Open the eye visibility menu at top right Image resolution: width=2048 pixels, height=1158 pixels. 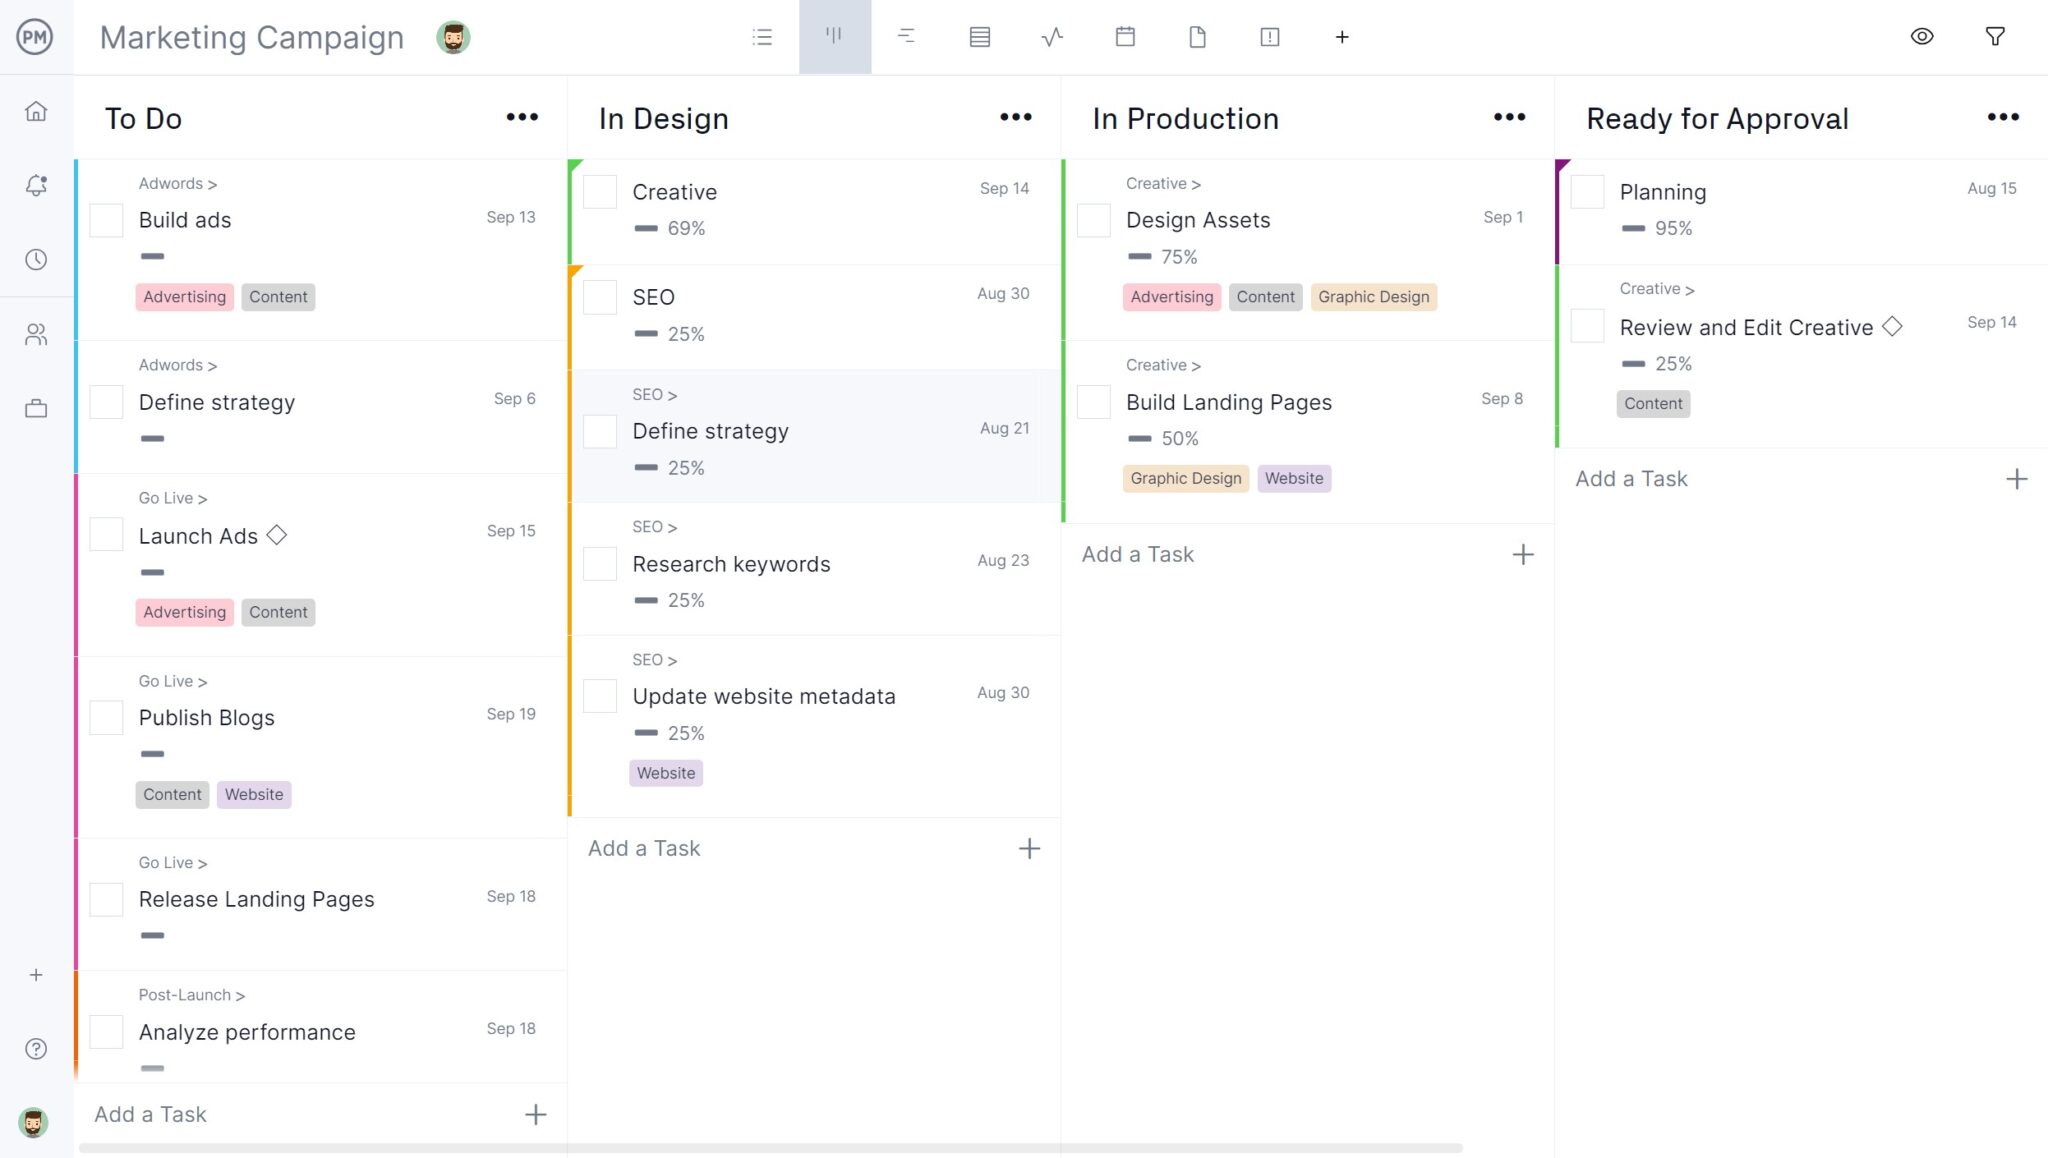click(1922, 36)
